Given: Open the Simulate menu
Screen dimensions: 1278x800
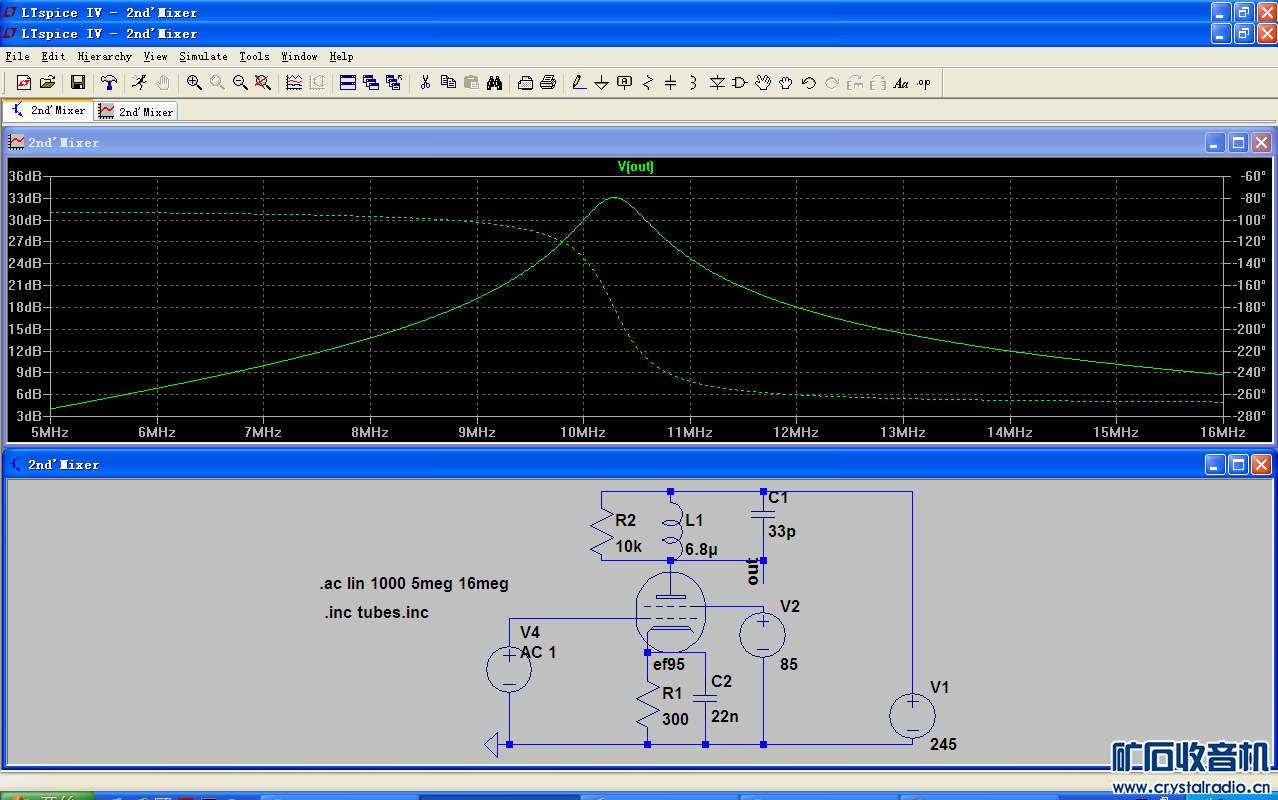Looking at the screenshot, I should [x=203, y=57].
